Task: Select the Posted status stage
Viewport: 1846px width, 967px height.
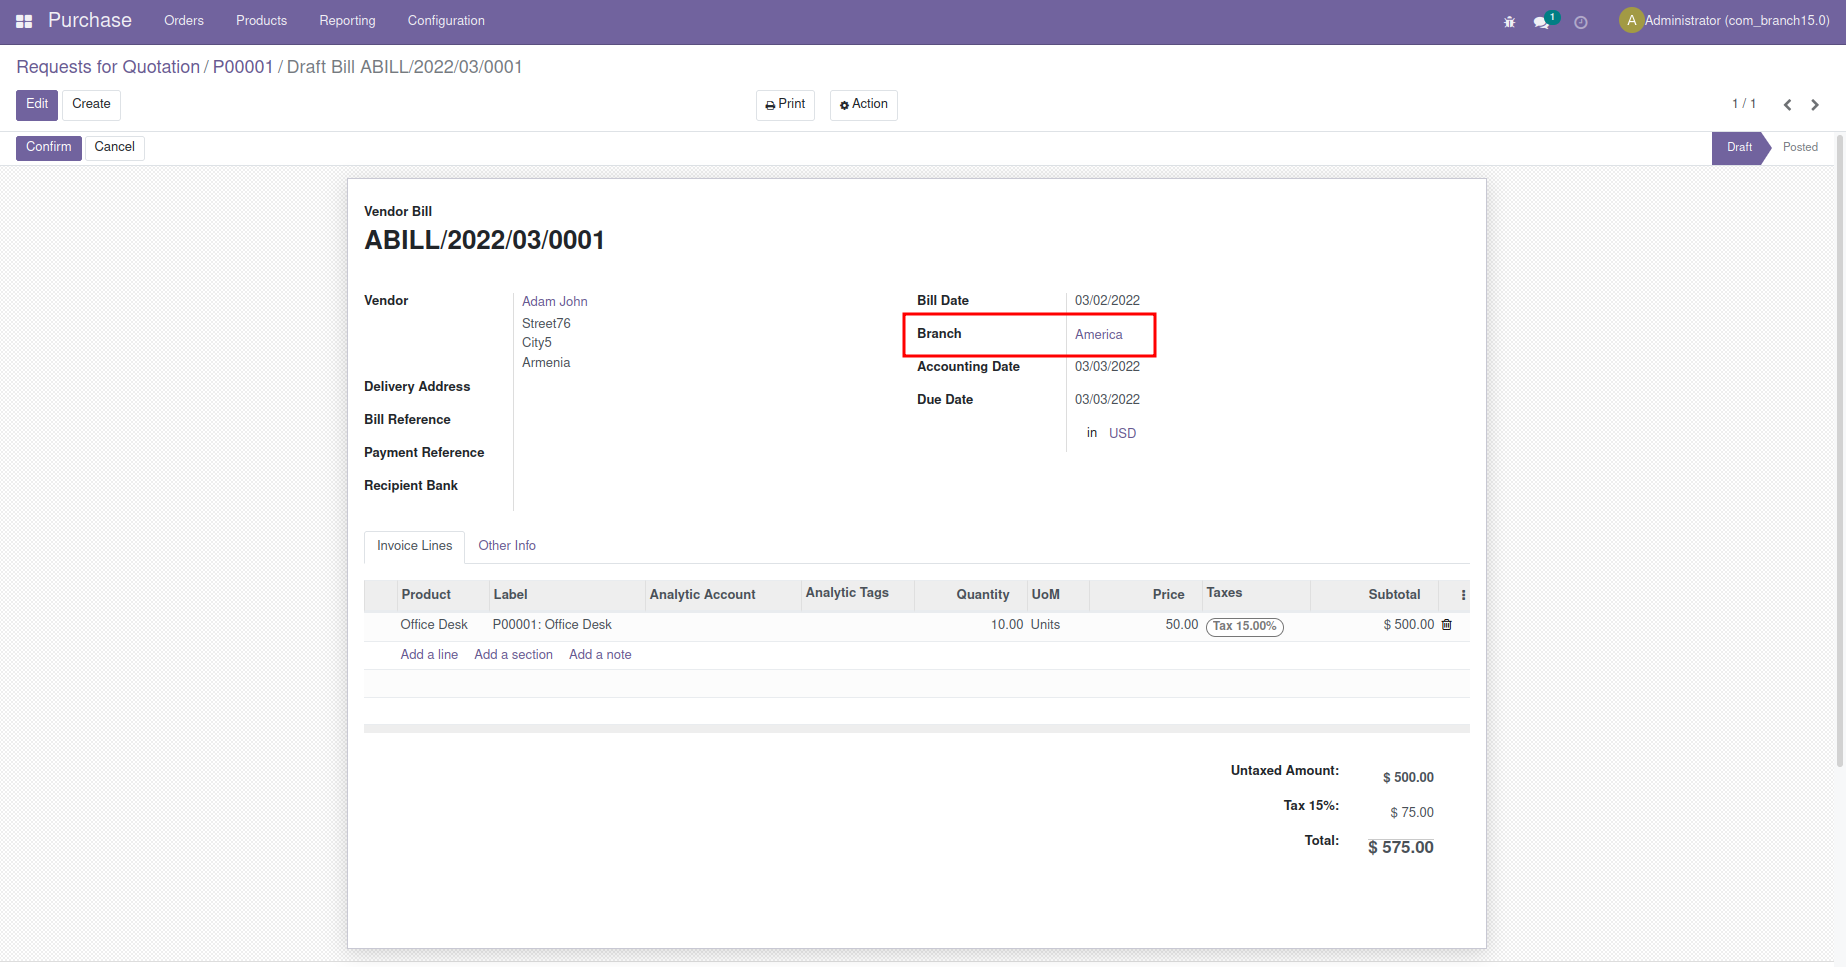Action: [x=1799, y=148]
